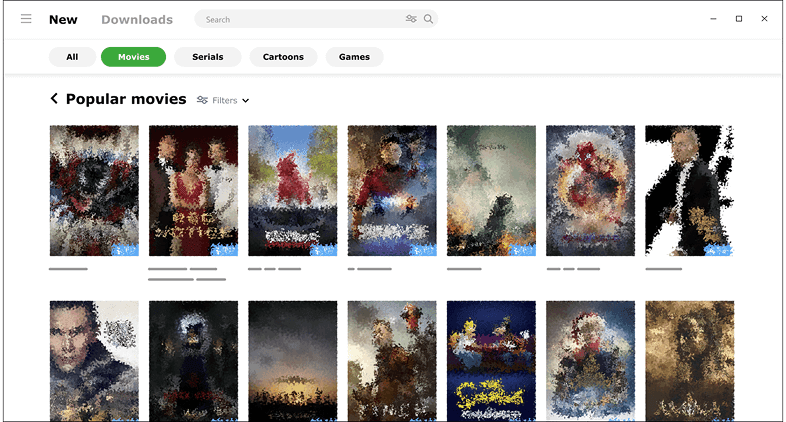Click the search filter sliders icon
Viewport: 786px width, 422px height.
click(x=411, y=19)
